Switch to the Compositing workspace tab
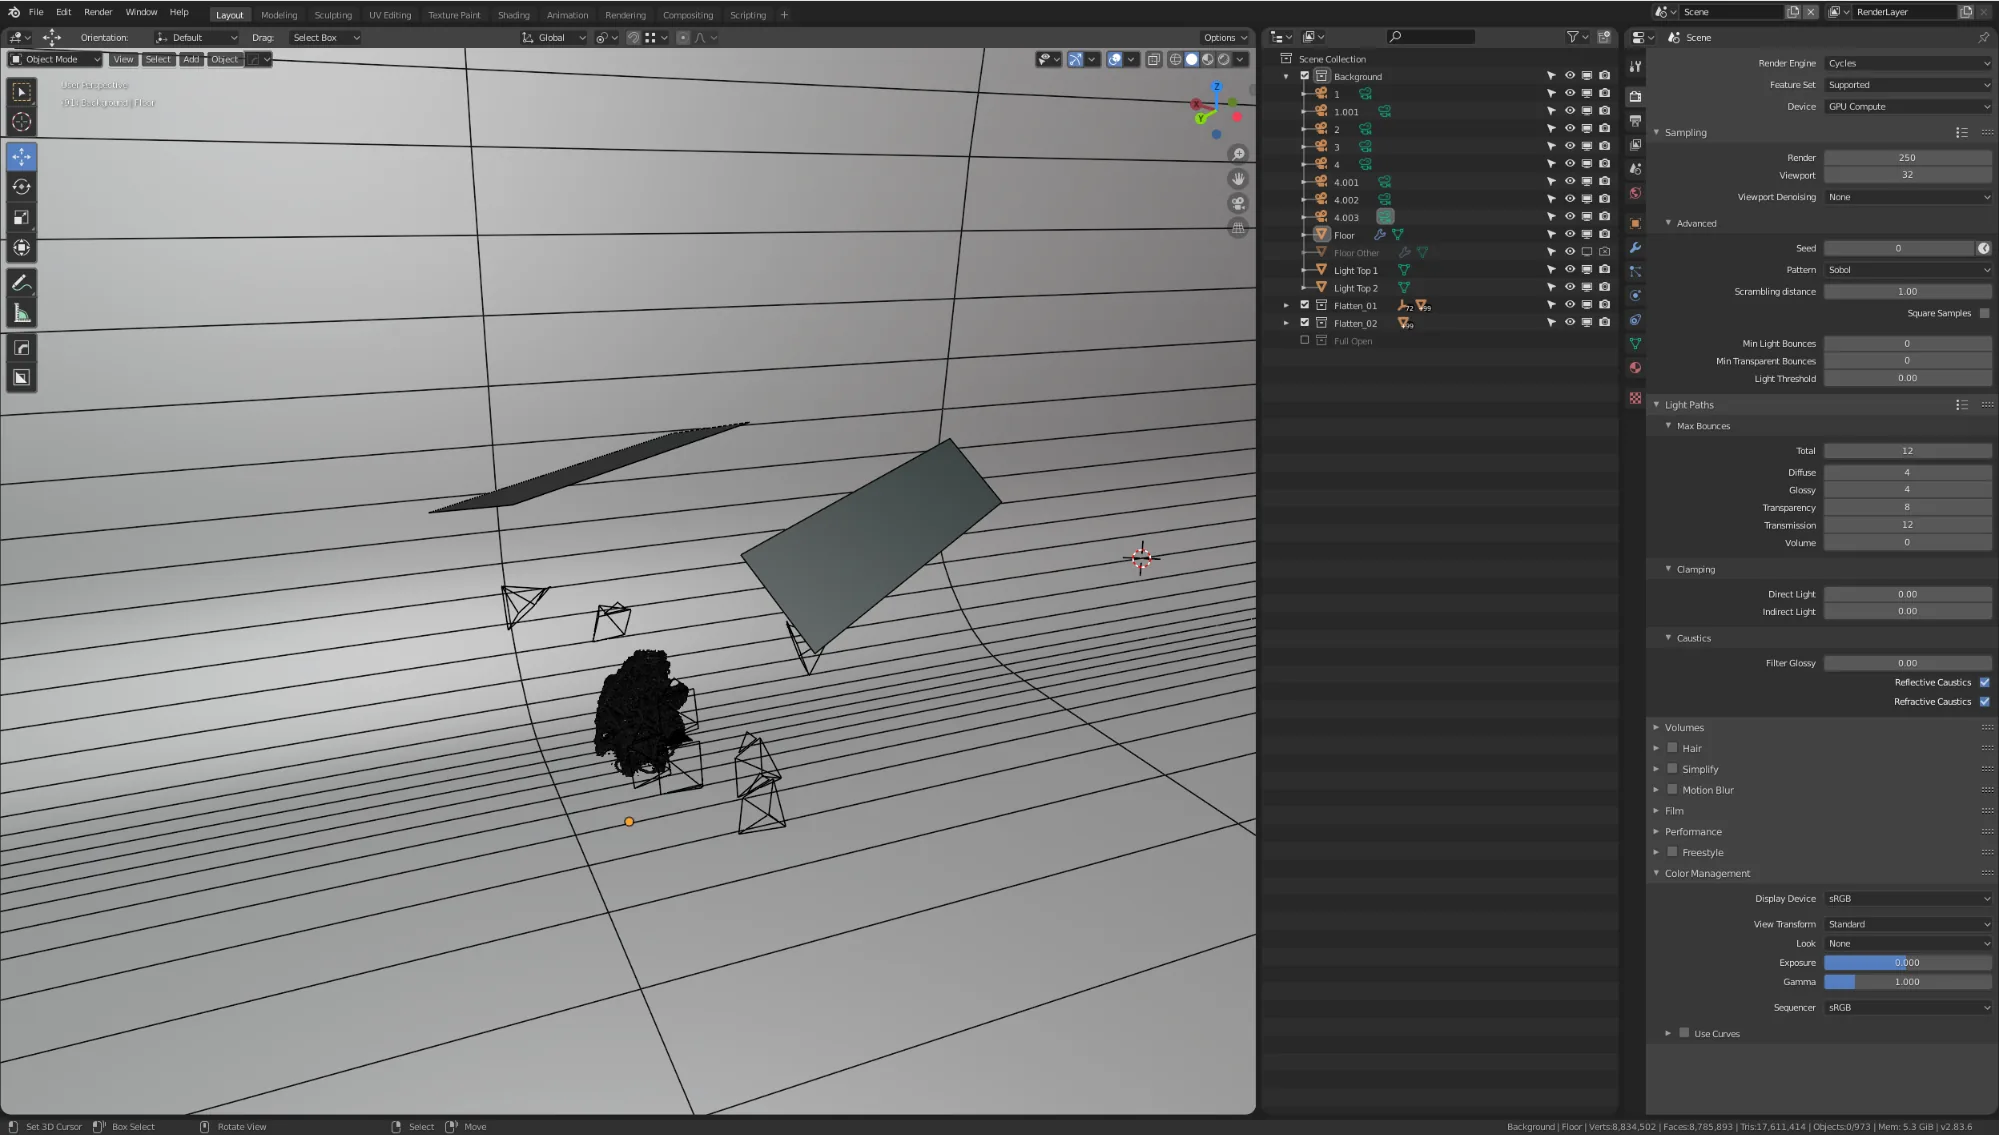This screenshot has width=1999, height=1135. (688, 15)
